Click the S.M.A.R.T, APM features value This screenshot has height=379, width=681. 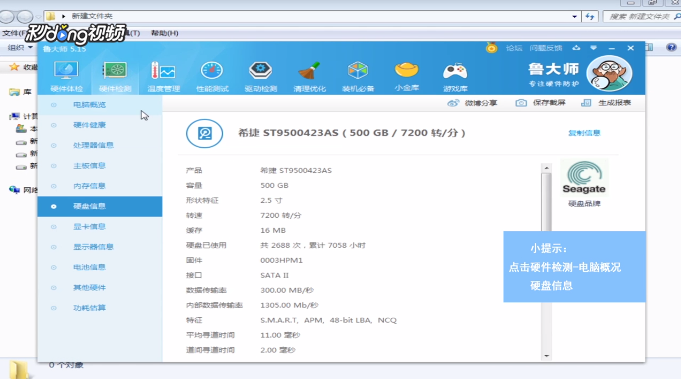click(328, 320)
